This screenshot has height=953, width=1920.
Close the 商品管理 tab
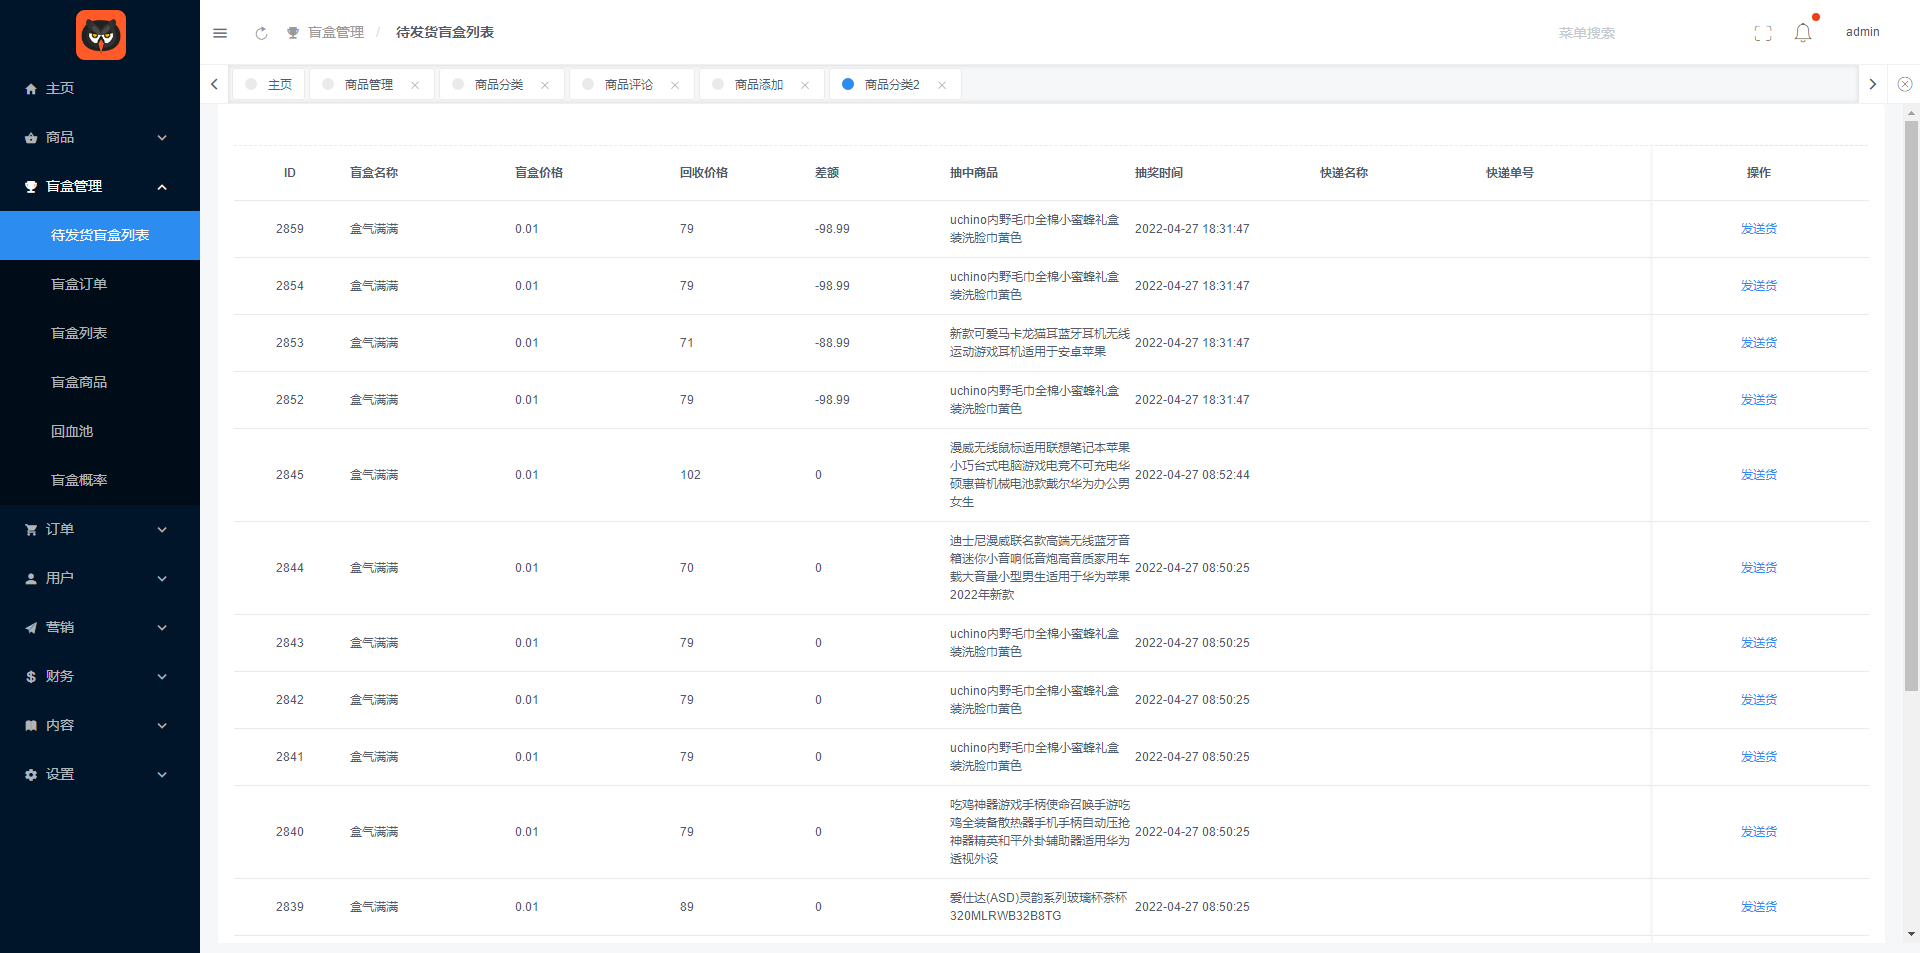(415, 85)
